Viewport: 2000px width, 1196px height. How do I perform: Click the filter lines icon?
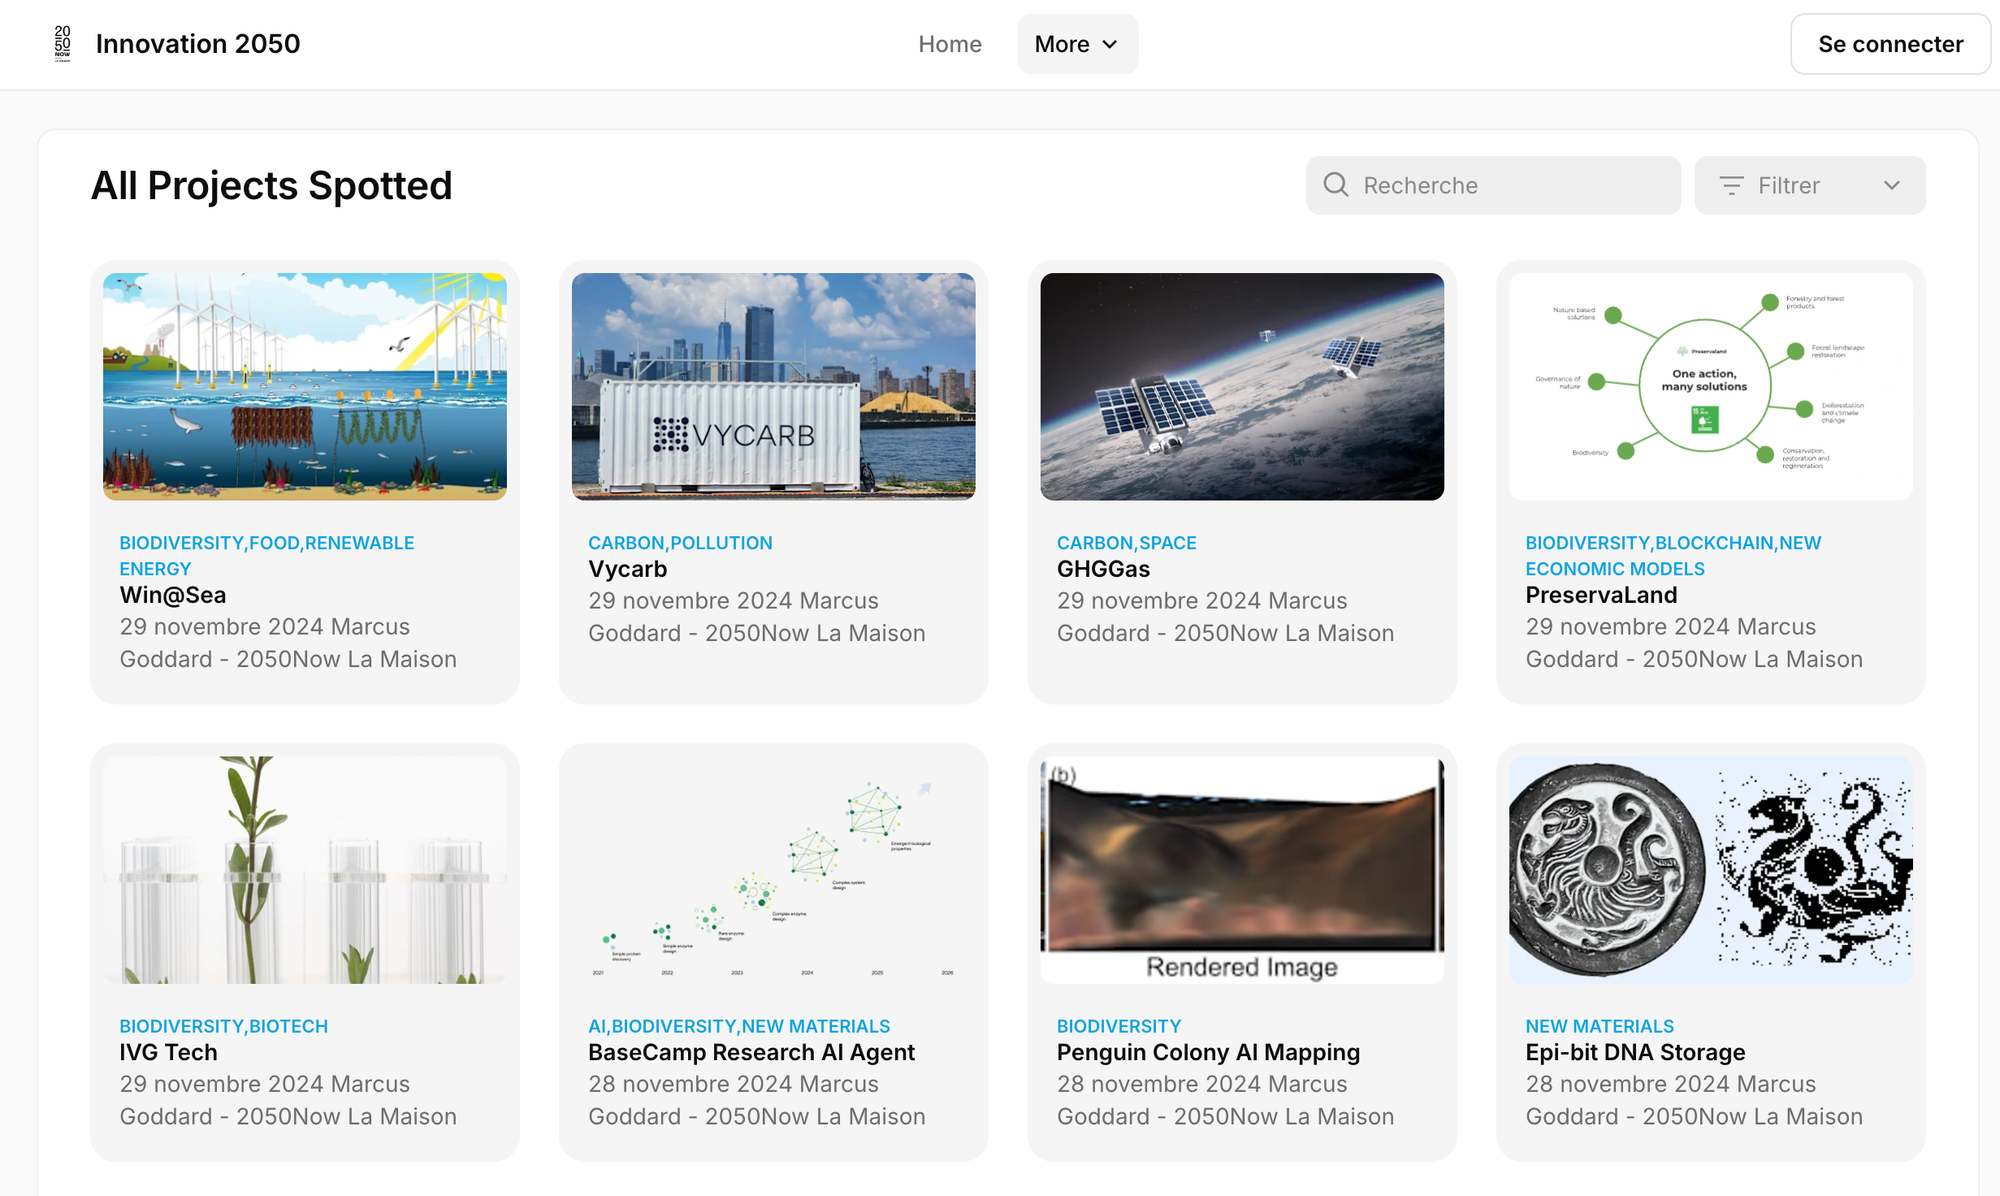tap(1731, 185)
